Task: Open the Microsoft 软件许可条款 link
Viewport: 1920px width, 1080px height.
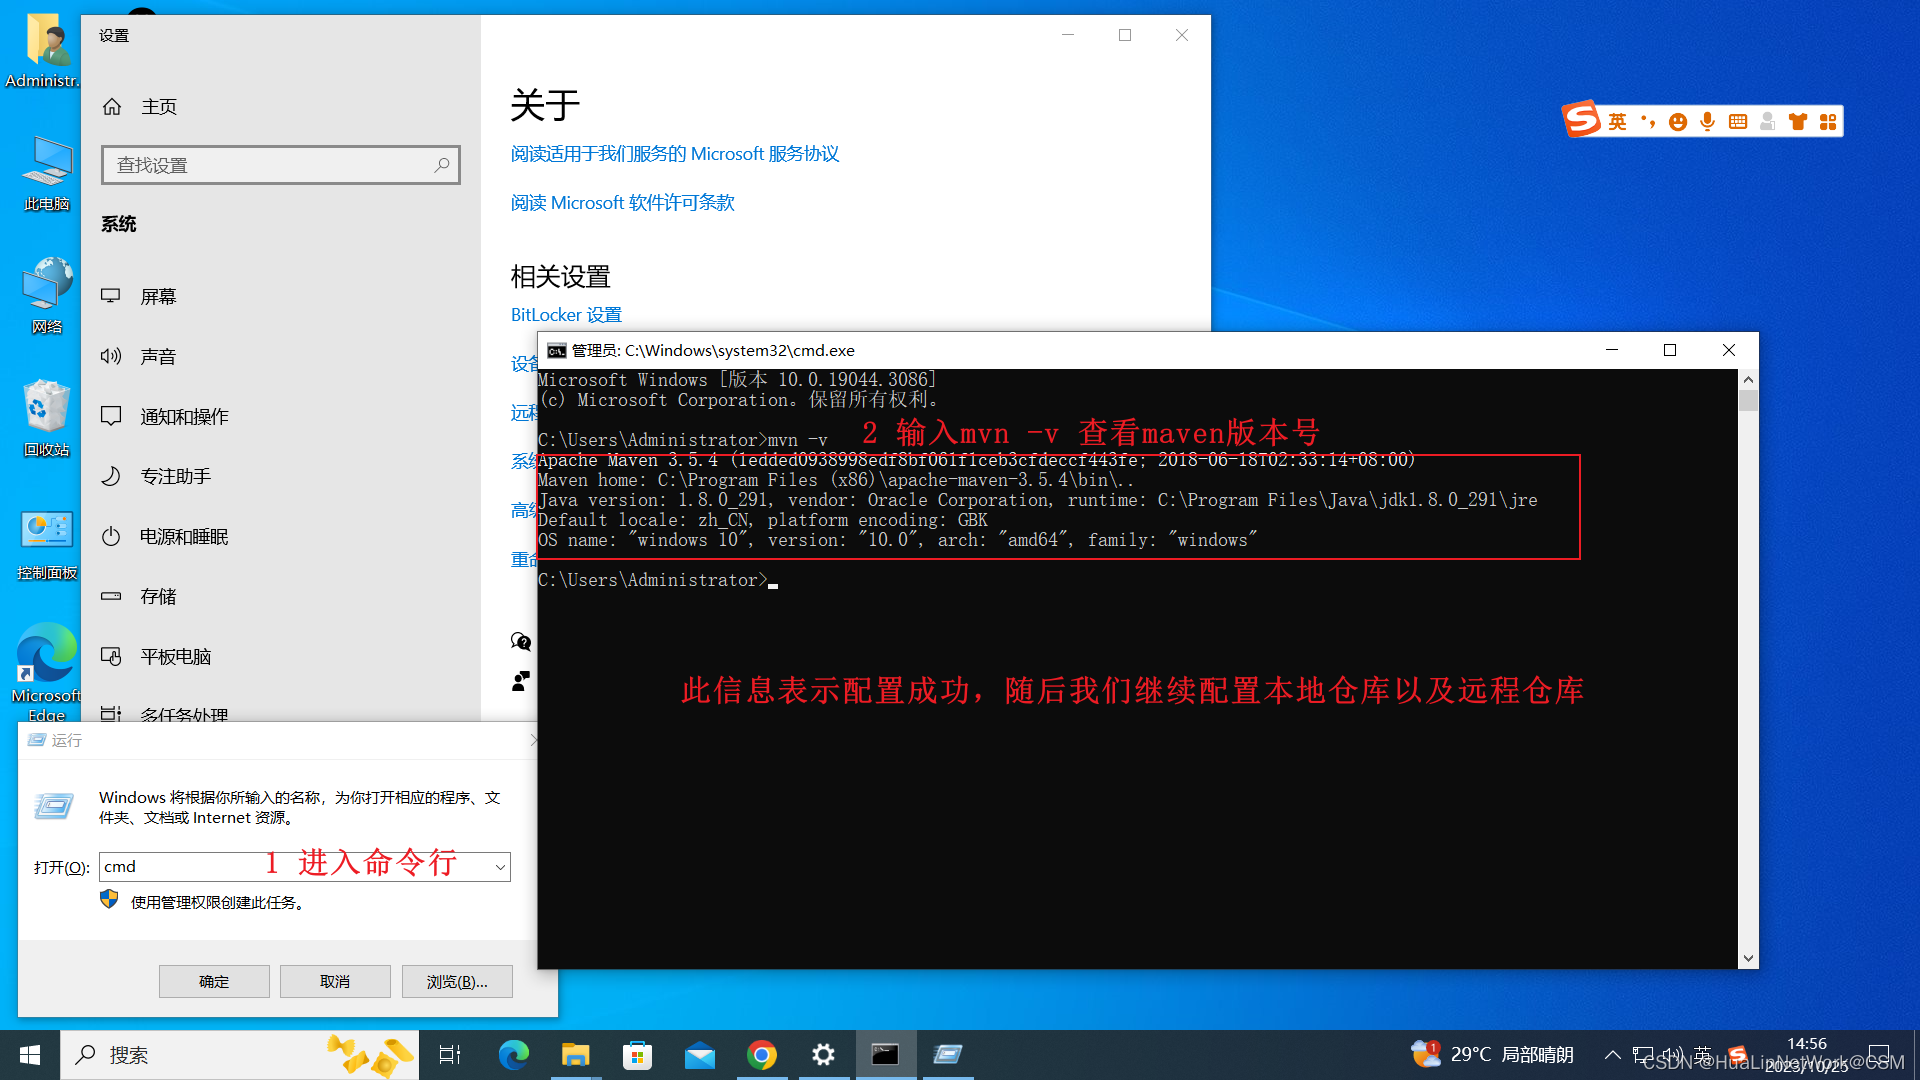Action: (622, 203)
